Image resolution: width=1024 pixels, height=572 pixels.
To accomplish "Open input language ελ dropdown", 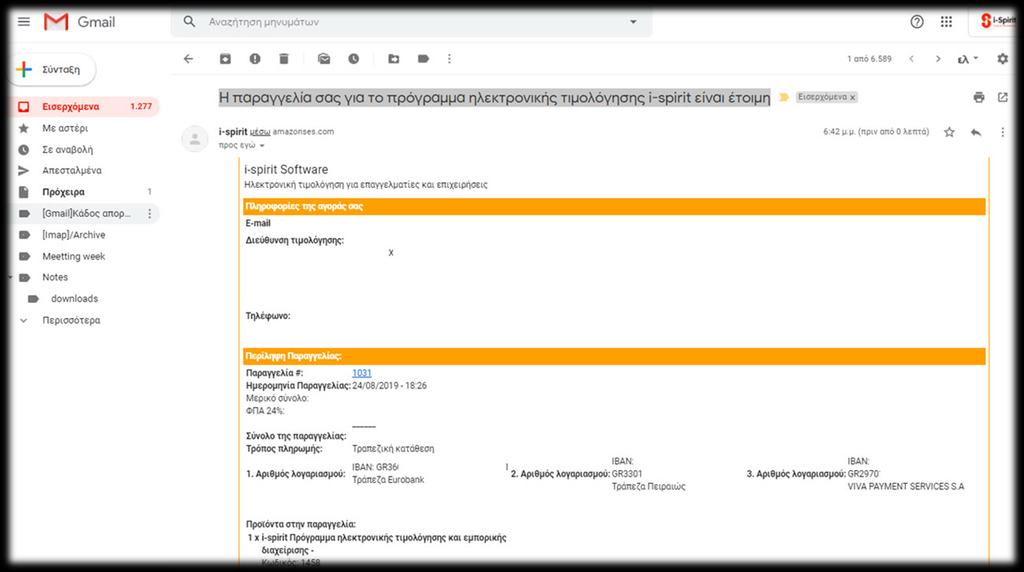I will (x=968, y=59).
